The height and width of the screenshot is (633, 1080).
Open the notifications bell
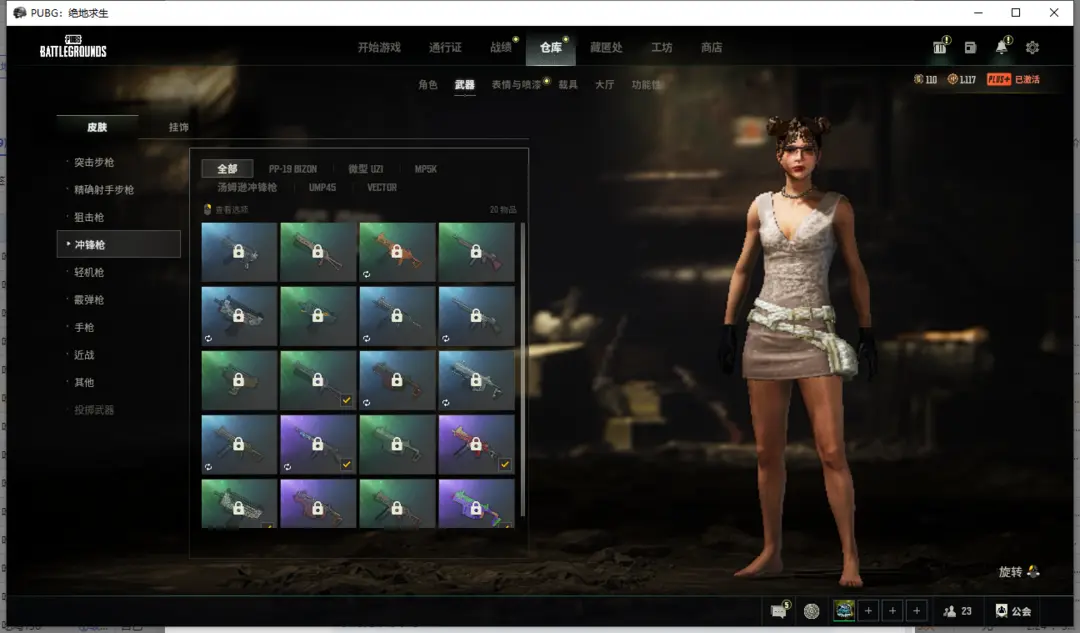click(1001, 47)
